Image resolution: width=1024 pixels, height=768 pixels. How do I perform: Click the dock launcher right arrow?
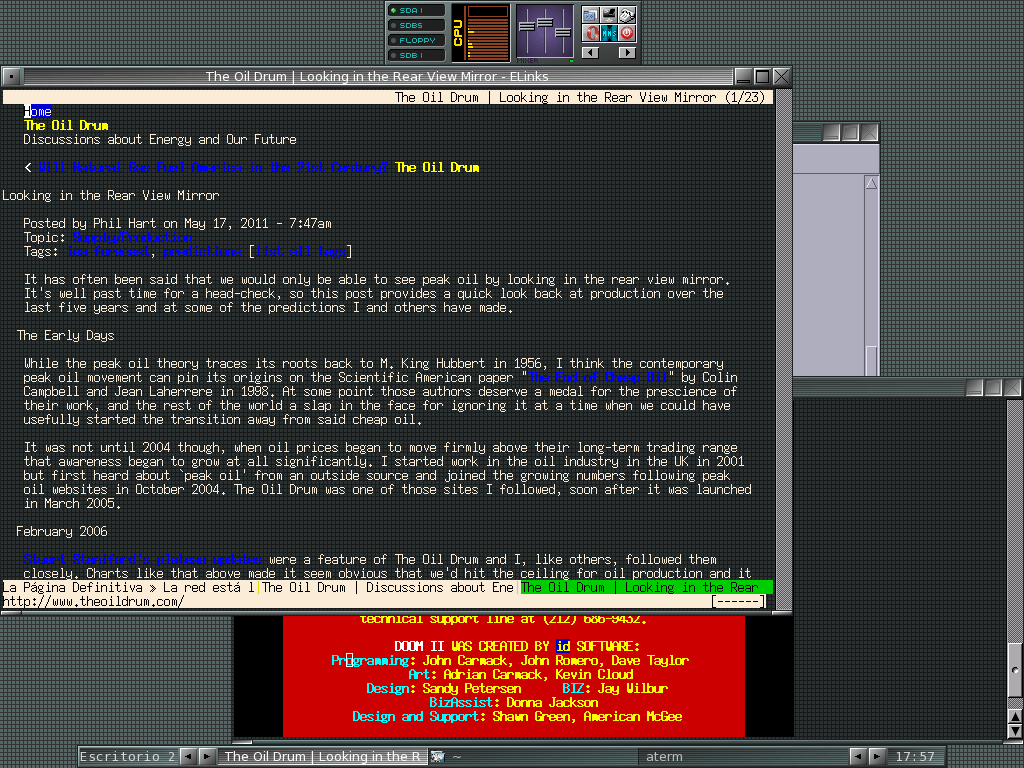pos(627,52)
